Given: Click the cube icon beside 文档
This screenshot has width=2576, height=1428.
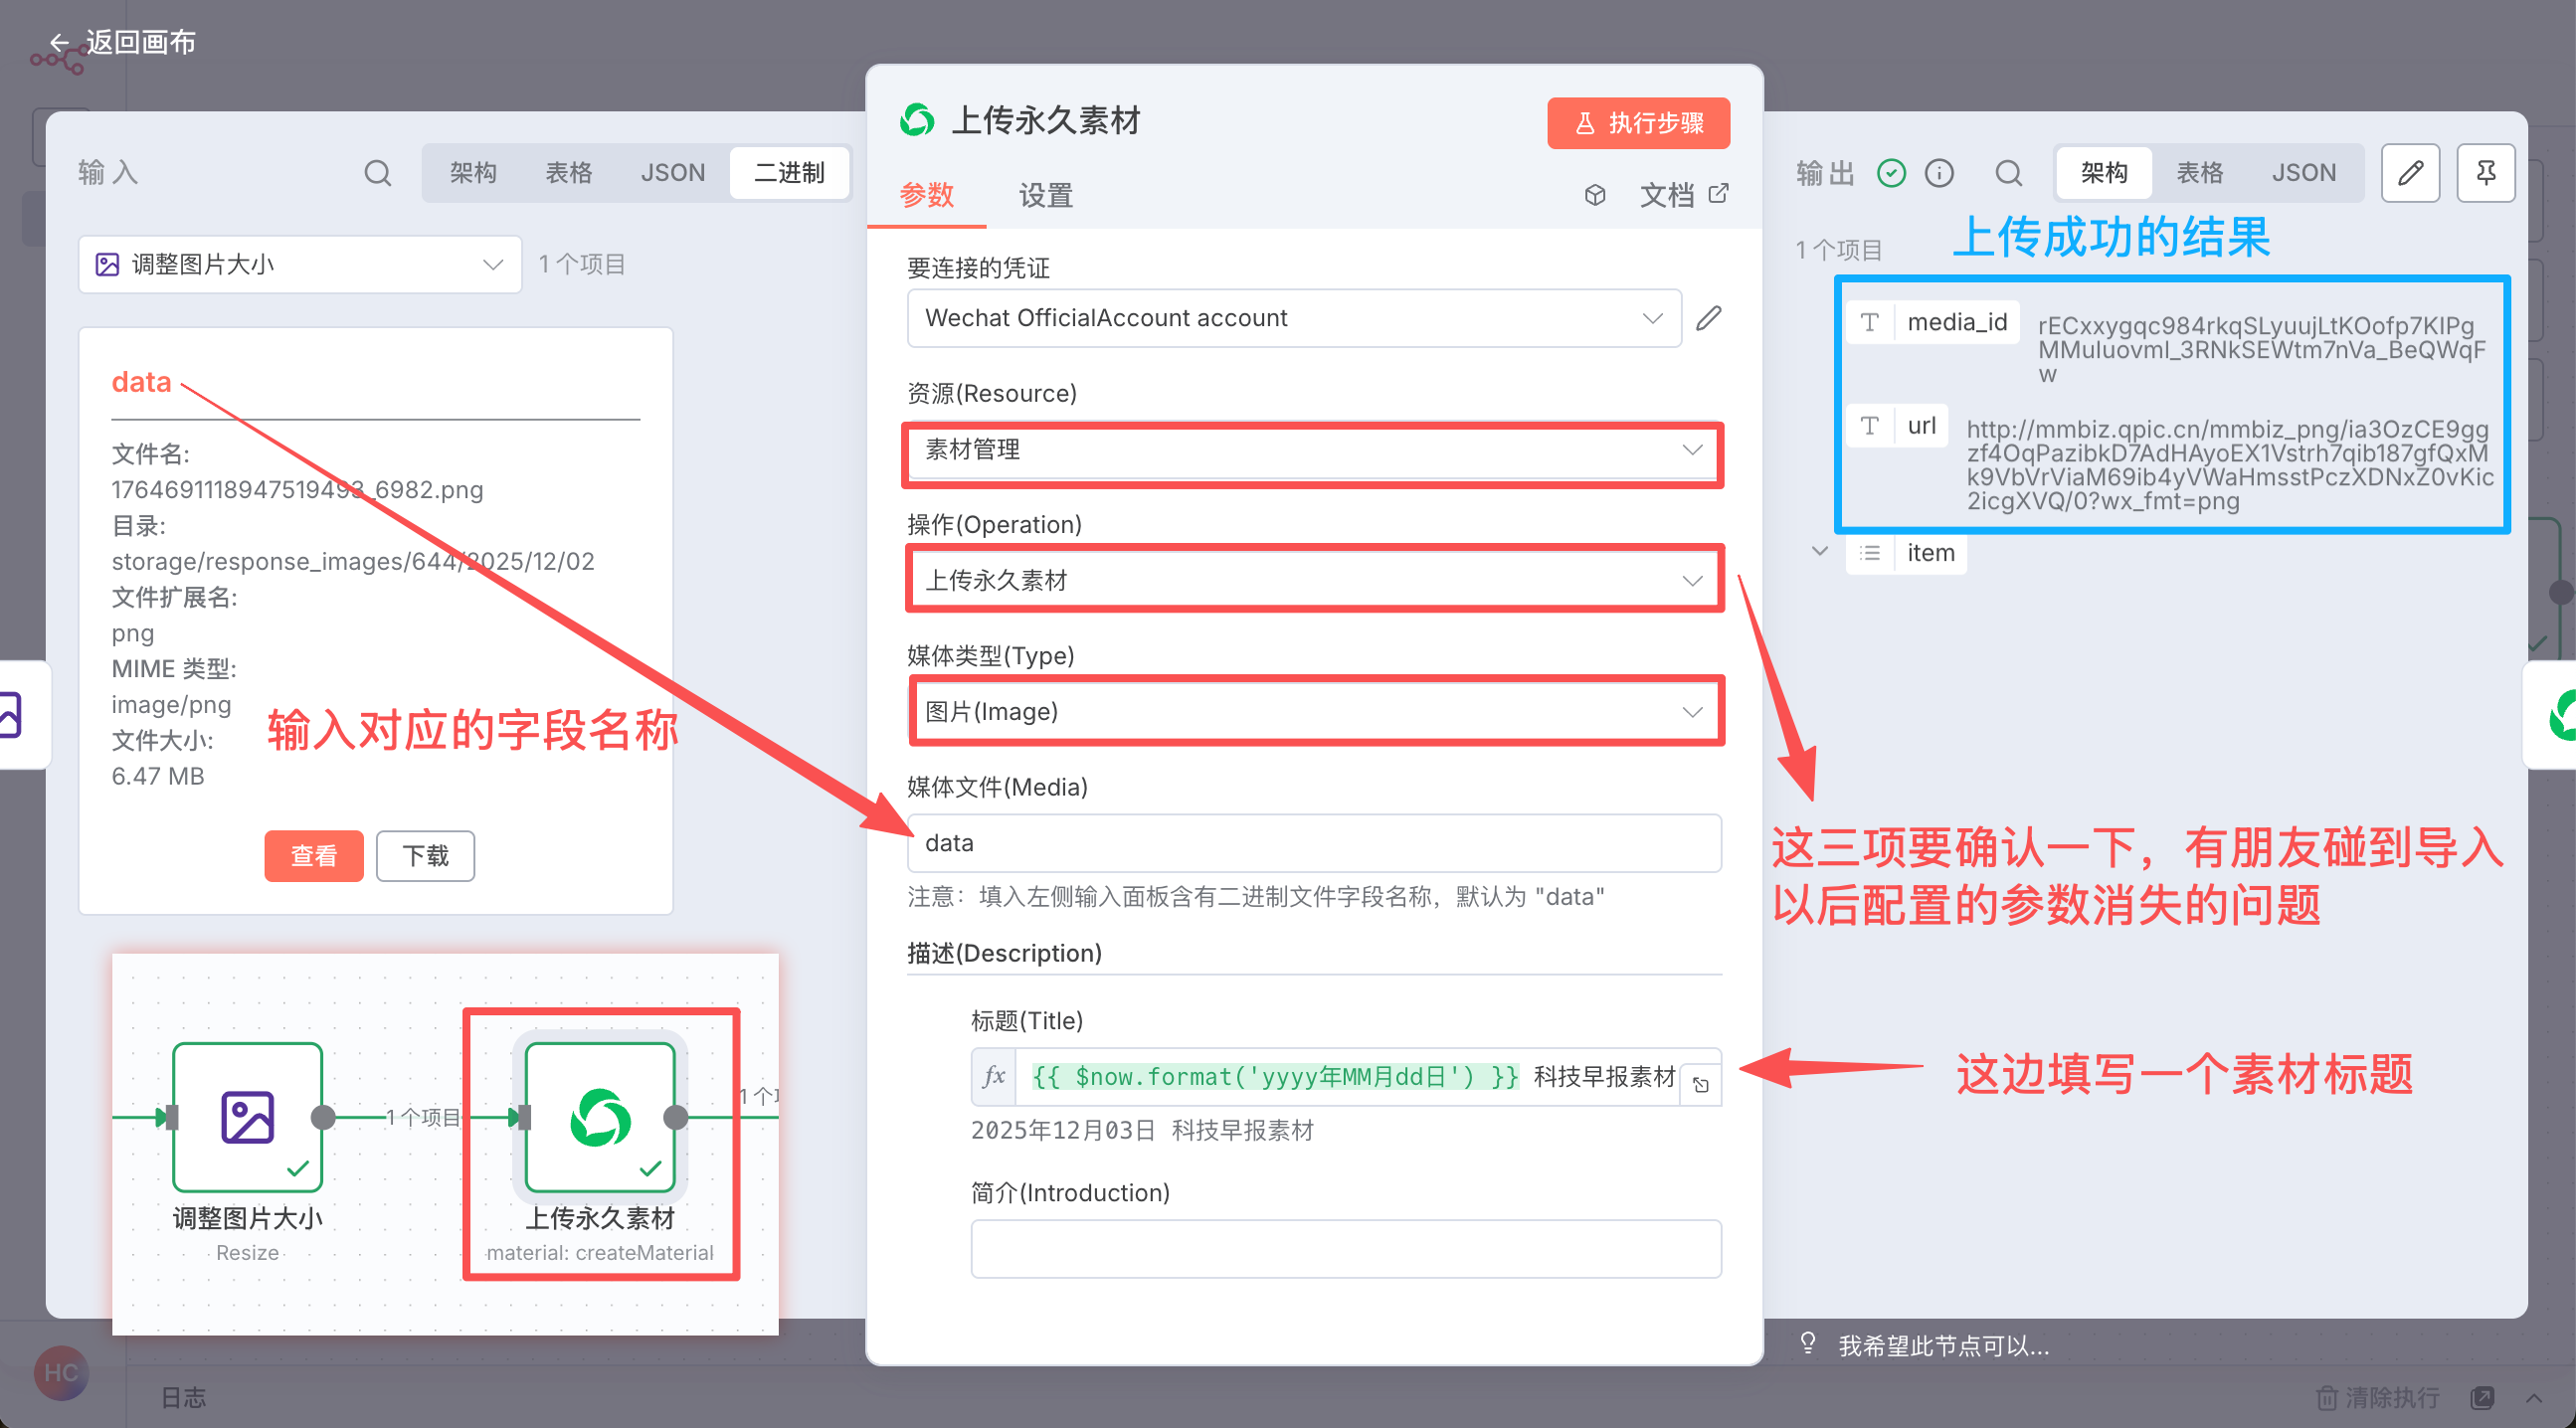Looking at the screenshot, I should click(1595, 195).
